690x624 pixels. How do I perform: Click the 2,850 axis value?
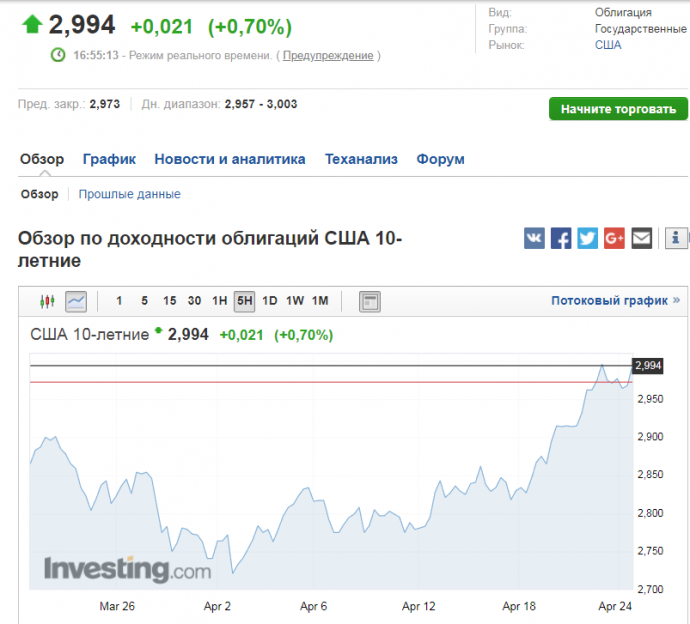point(650,474)
